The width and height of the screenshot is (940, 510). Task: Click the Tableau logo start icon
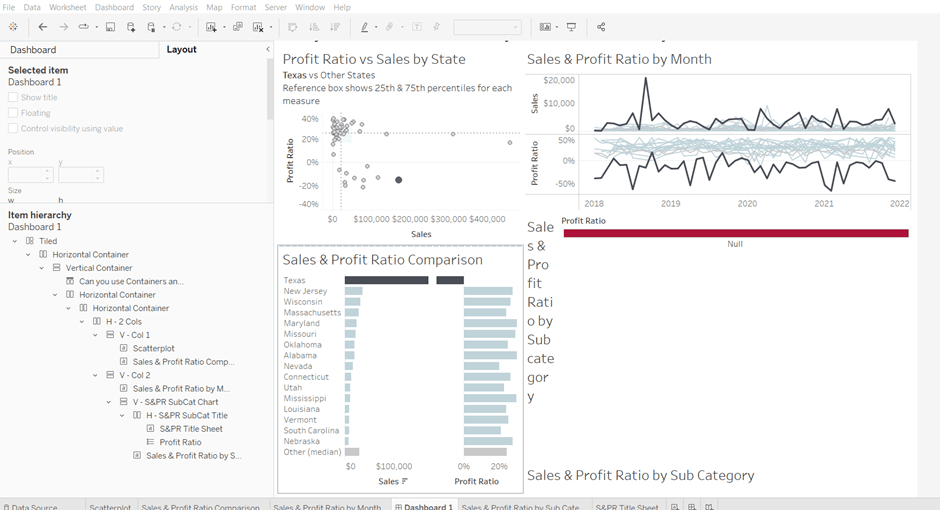[x=13, y=27]
